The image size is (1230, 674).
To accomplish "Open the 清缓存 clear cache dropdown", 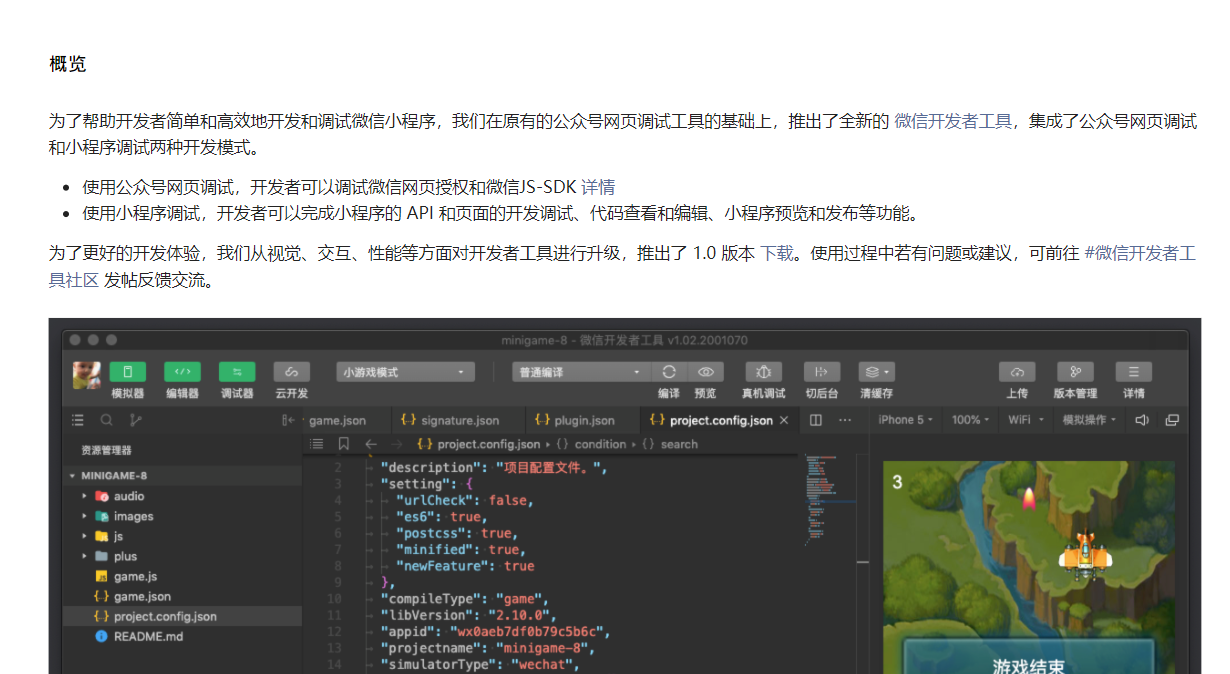I will (x=876, y=371).
